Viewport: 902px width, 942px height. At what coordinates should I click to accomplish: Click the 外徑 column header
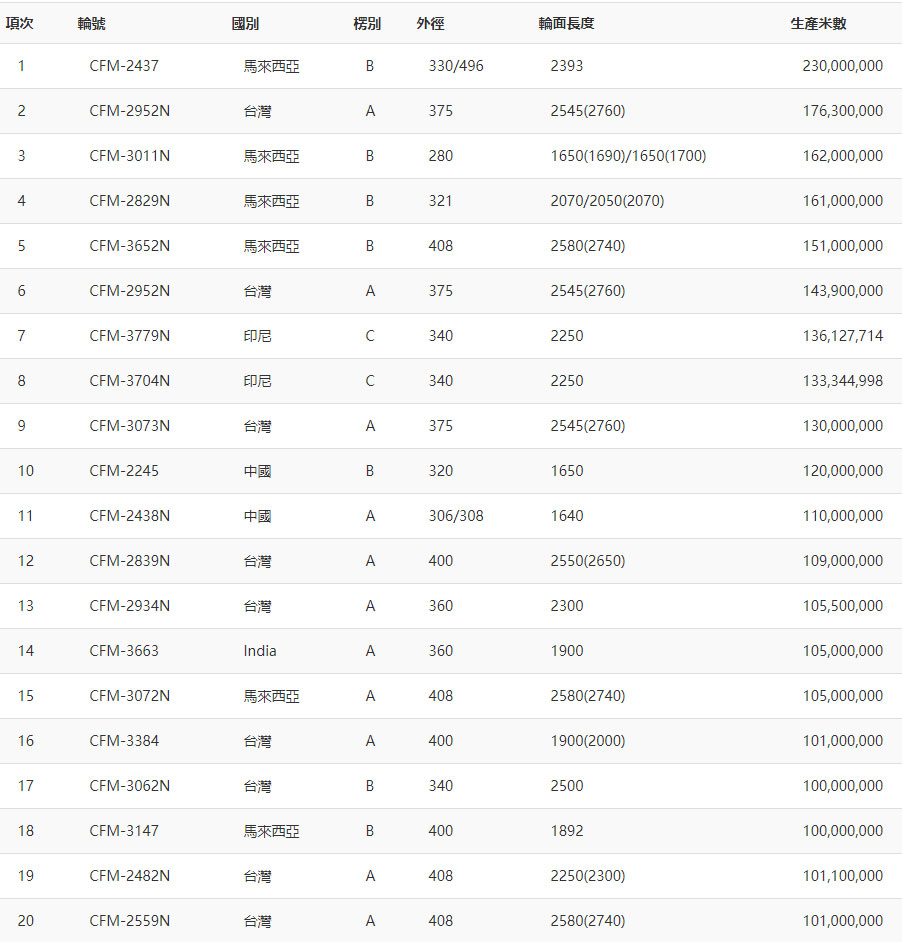pos(430,23)
